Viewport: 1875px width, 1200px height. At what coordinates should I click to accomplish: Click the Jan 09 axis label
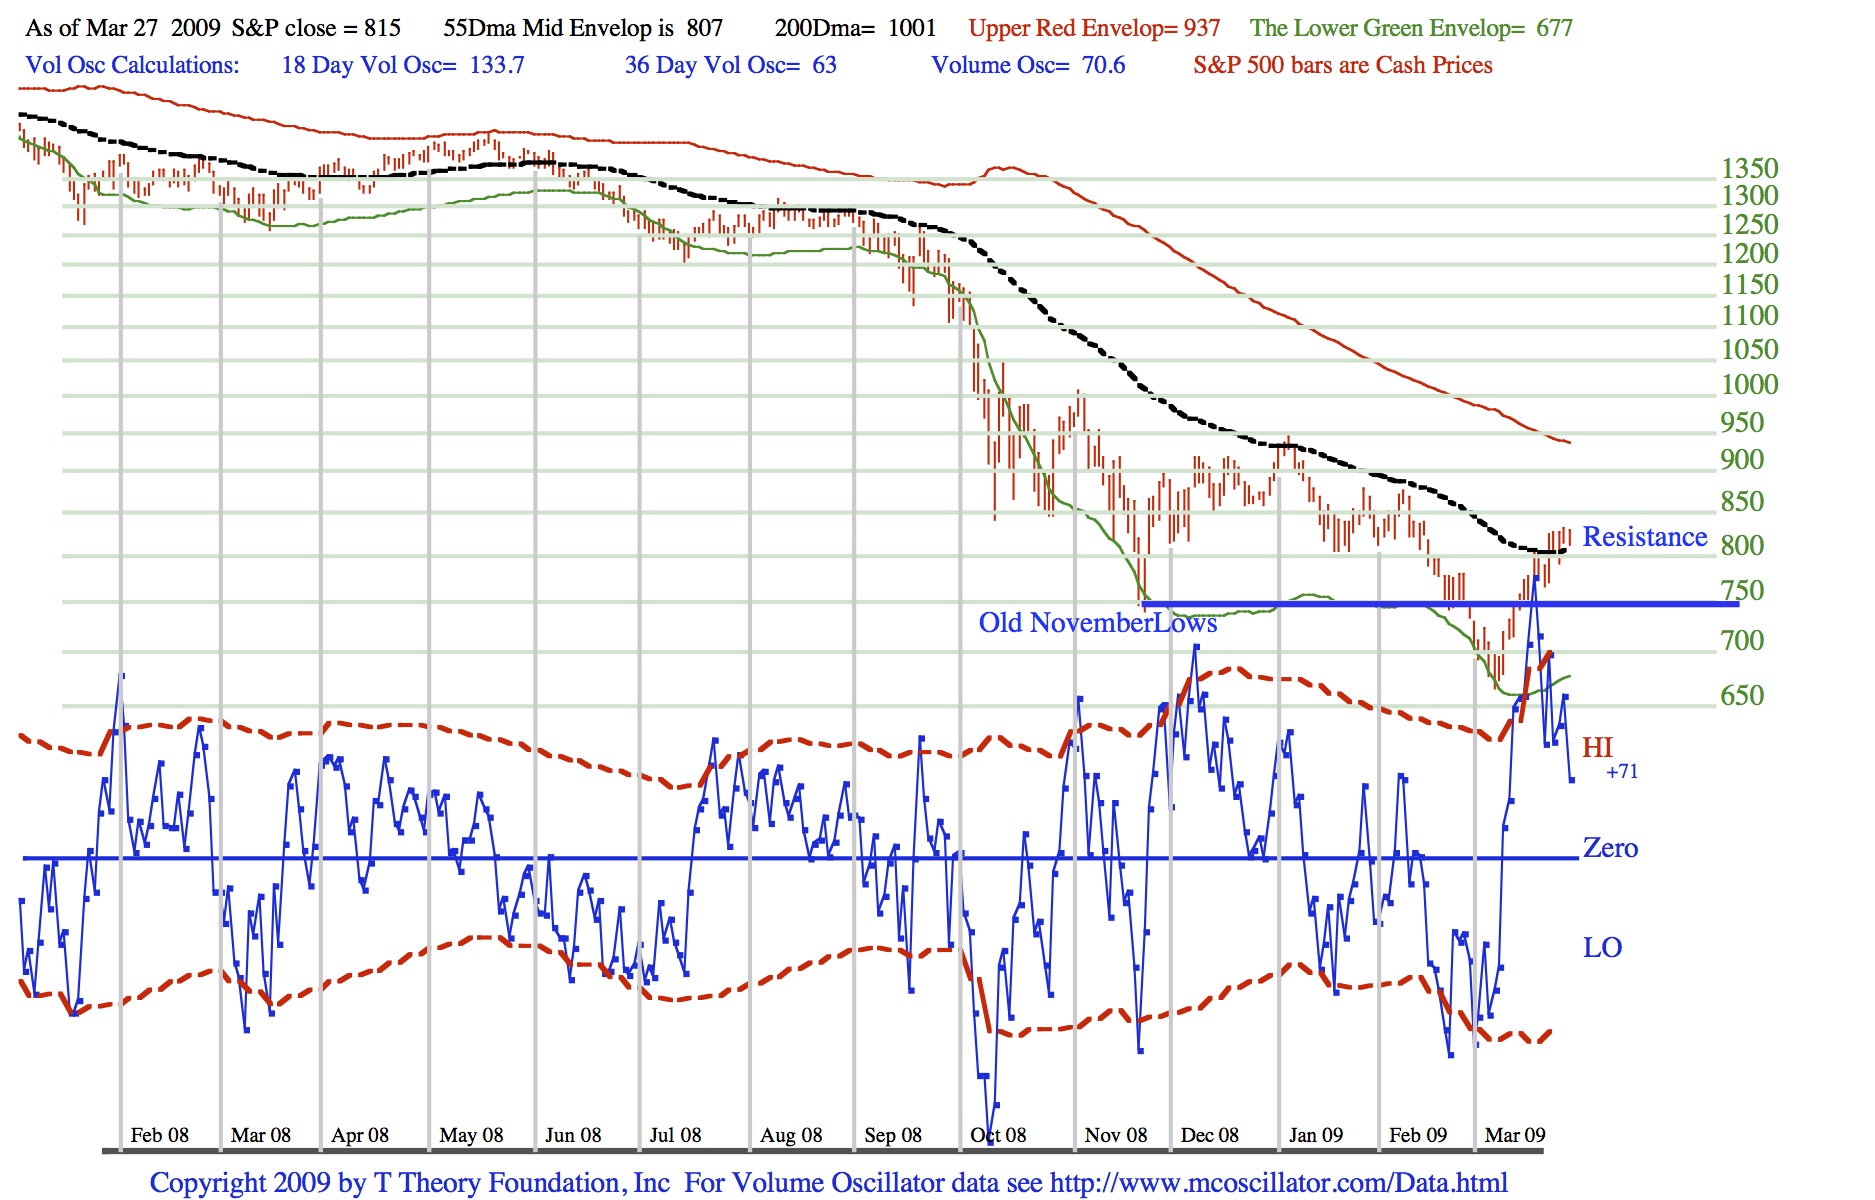pyautogui.click(x=1315, y=1135)
